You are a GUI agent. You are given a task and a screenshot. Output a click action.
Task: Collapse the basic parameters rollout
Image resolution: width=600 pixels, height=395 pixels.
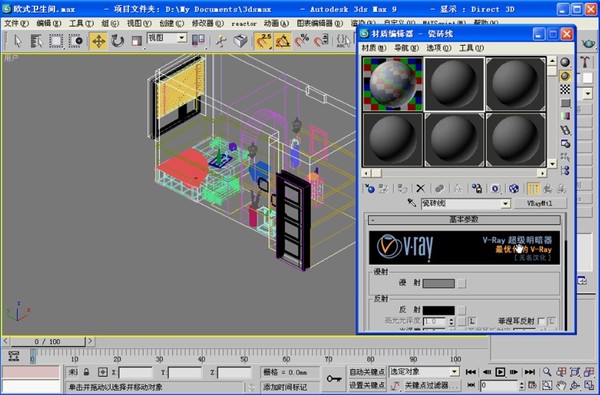(x=465, y=219)
